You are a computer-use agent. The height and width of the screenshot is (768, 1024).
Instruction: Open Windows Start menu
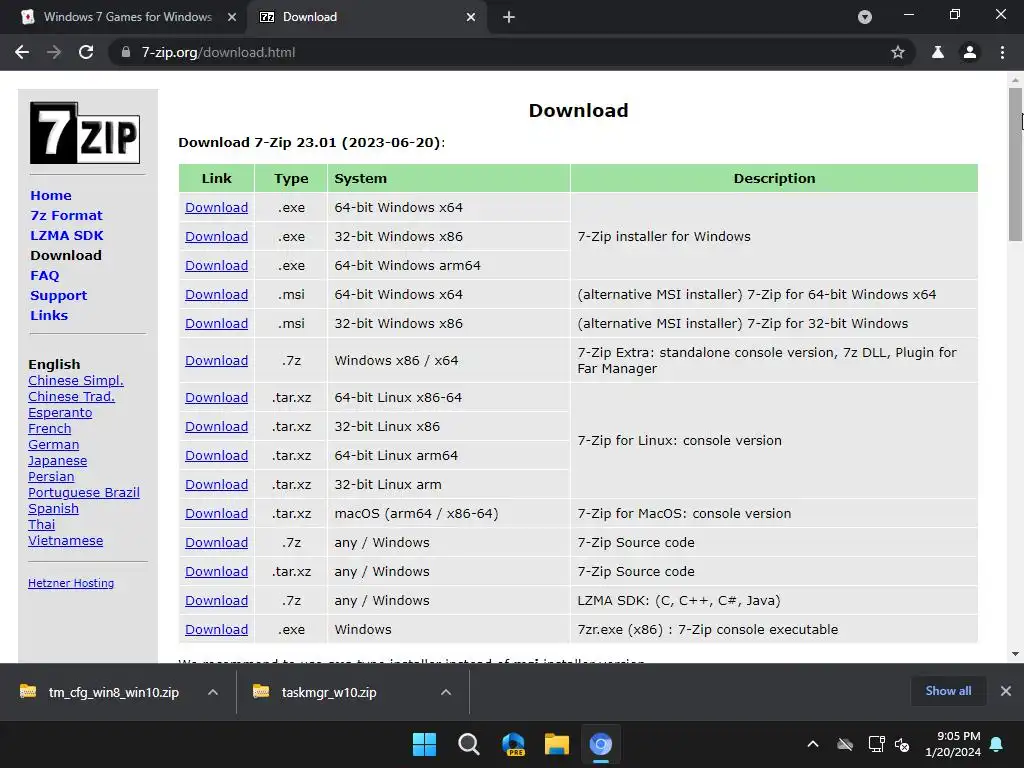424,744
